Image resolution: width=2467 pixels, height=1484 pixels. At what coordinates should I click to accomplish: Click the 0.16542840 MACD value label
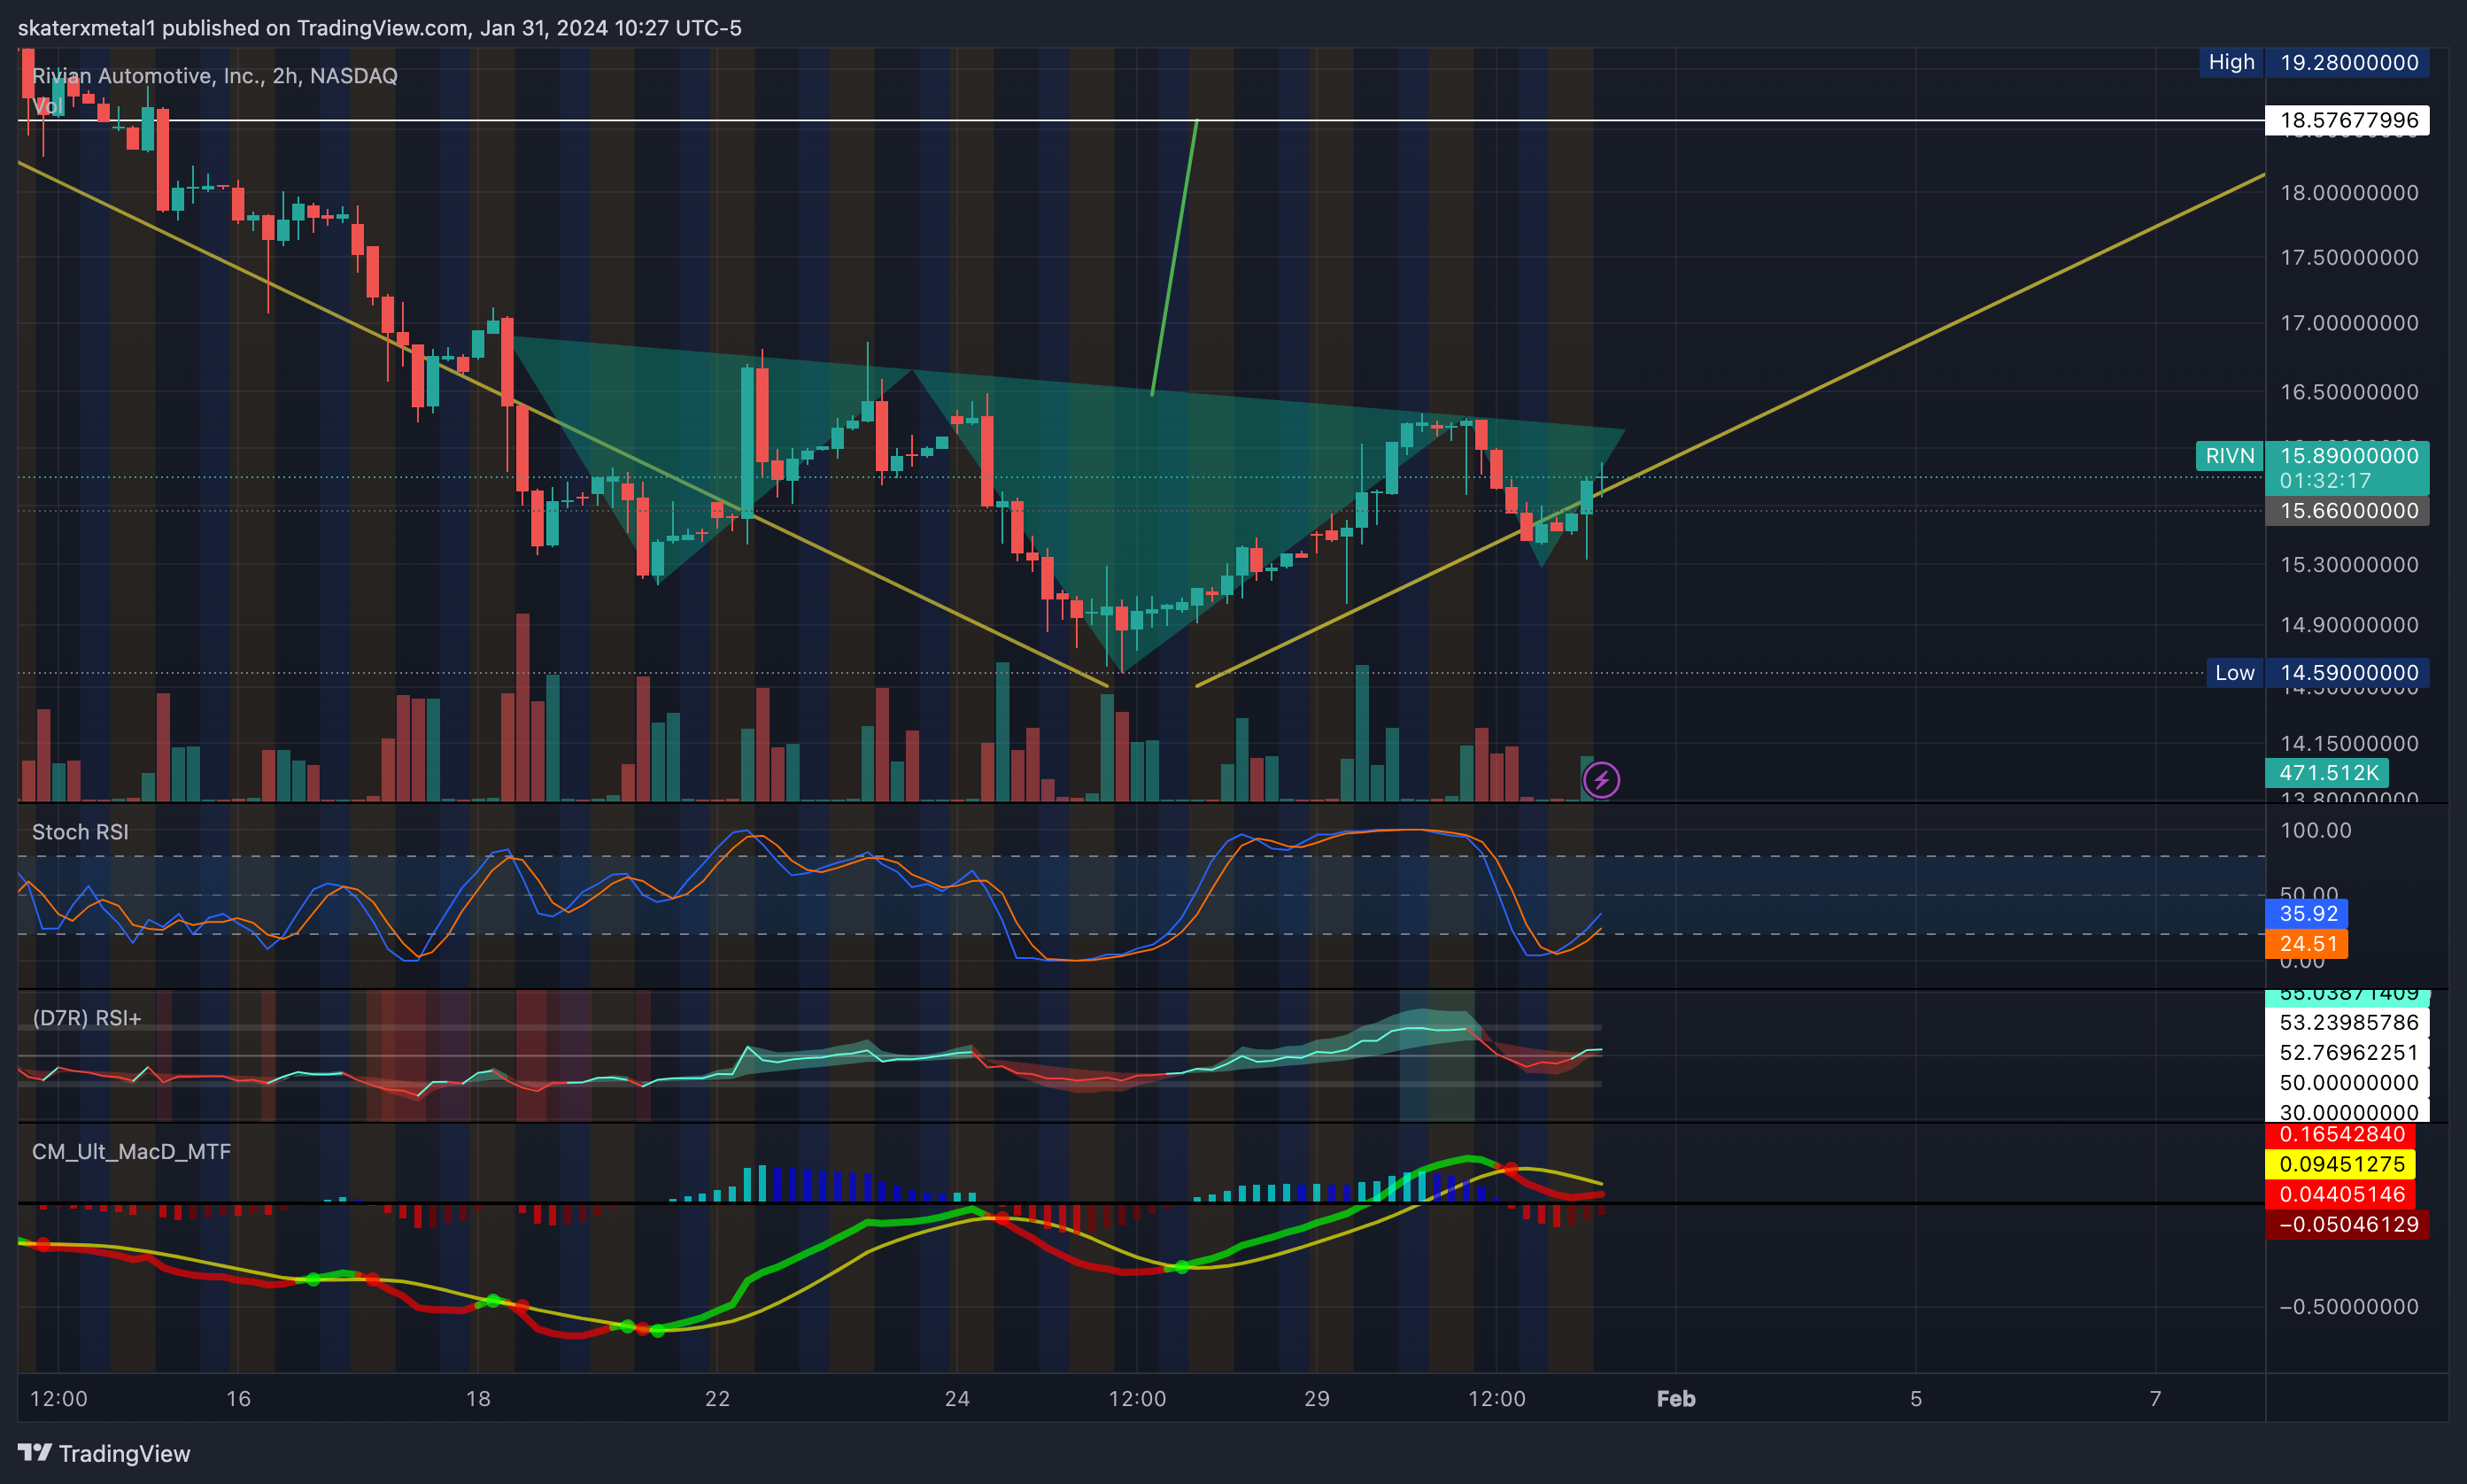[x=2341, y=1135]
